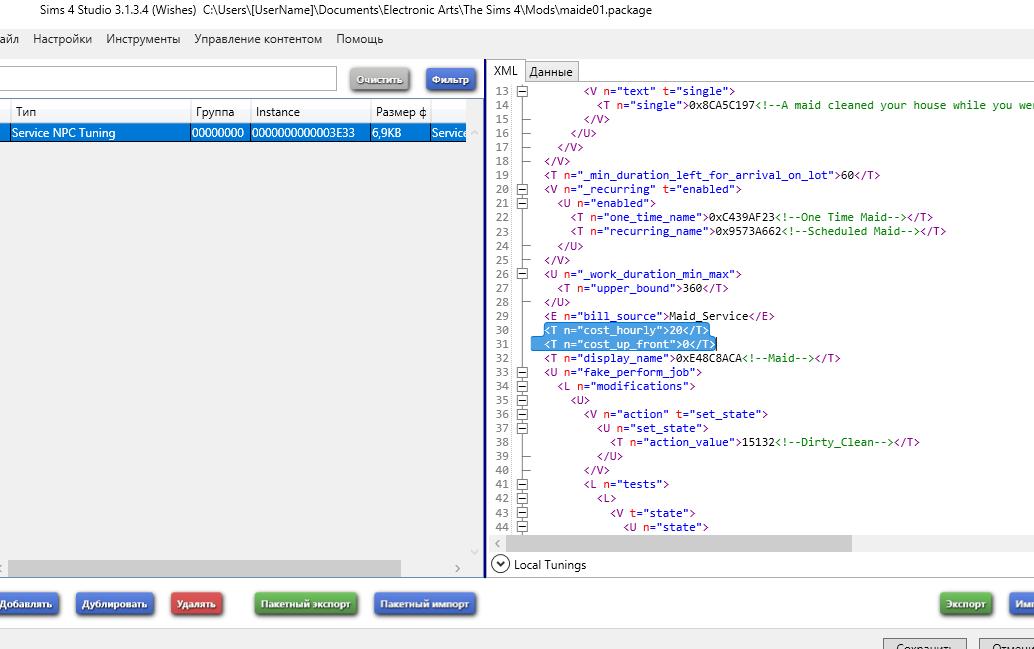Viewport: 1034px width, 649px height.
Task: Open the Настройки menu
Action: [62, 39]
